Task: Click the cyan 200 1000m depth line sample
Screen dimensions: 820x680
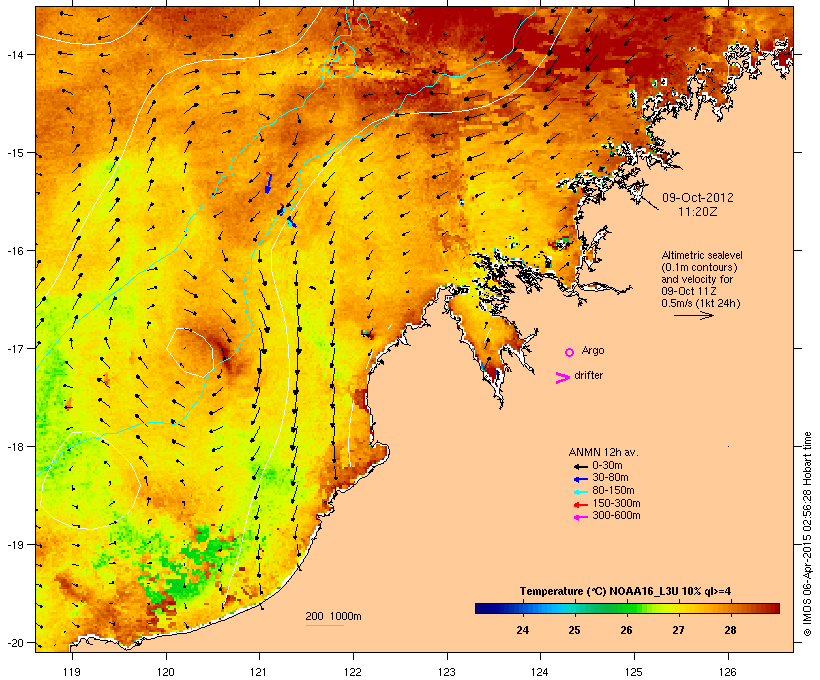Action: (x=324, y=625)
